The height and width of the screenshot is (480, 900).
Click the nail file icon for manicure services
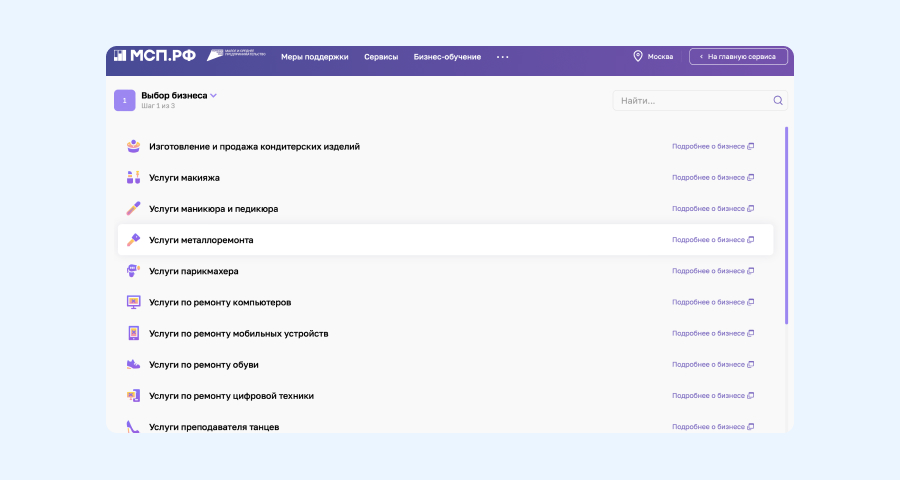coord(133,209)
